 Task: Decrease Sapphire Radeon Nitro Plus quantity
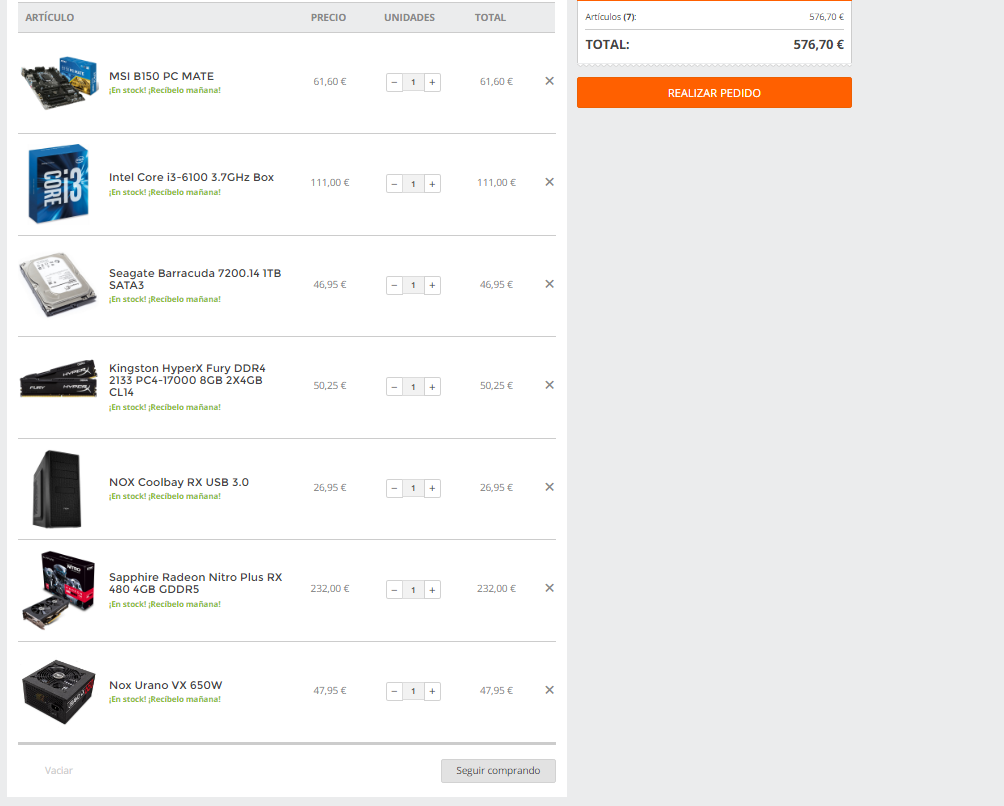[394, 590]
